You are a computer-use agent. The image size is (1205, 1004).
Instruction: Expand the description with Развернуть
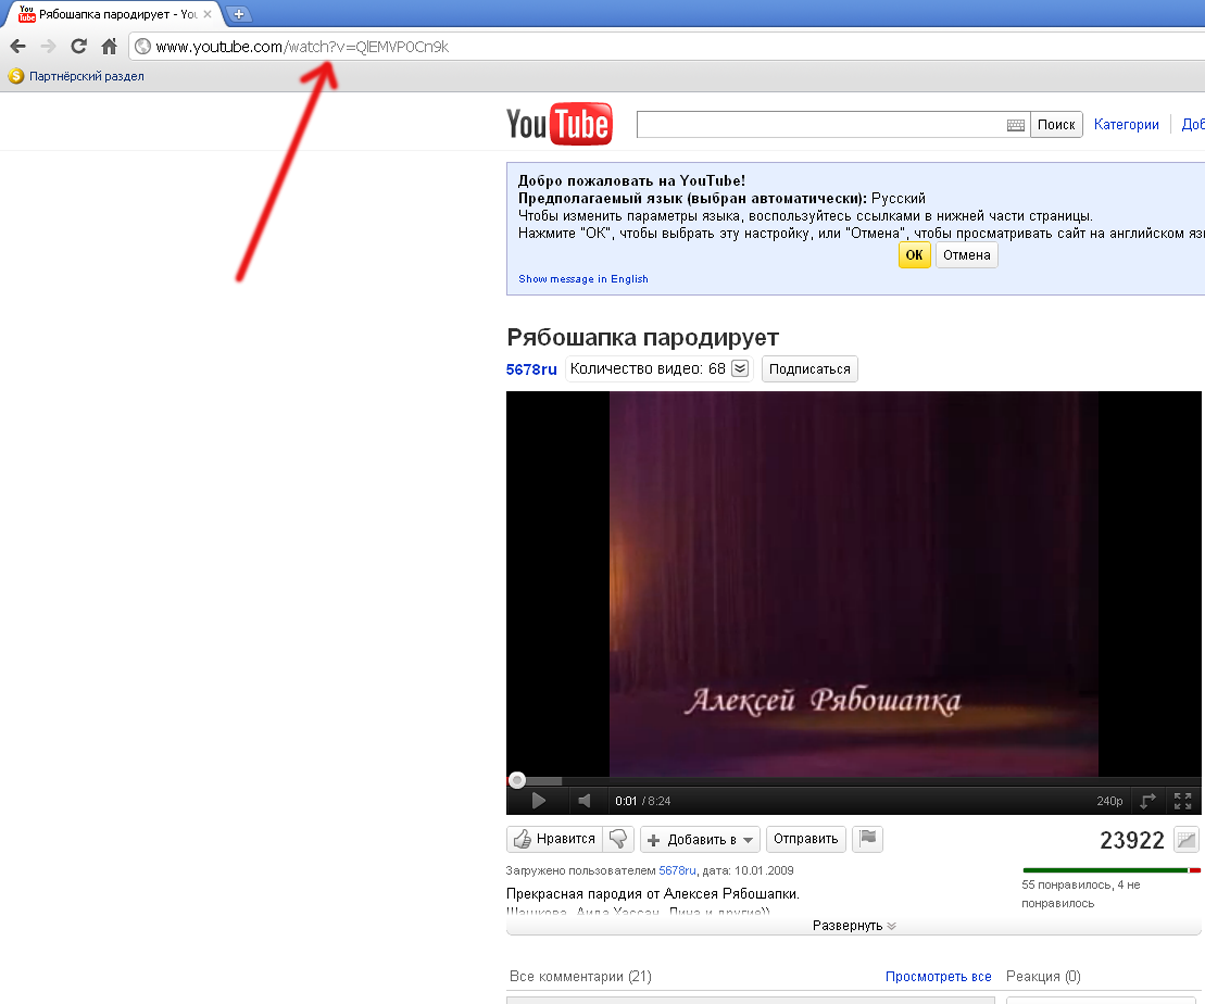[854, 926]
